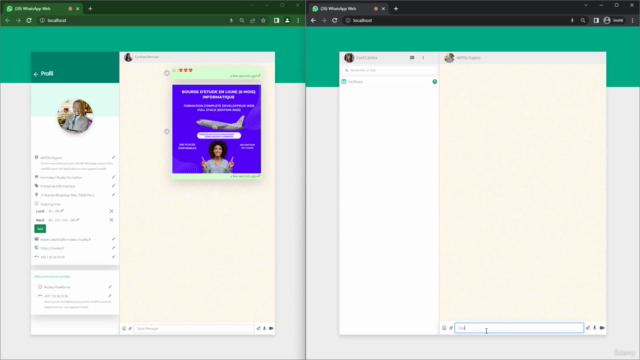Start video call in left window
Screen dimensions: 640x360
(x=271, y=328)
